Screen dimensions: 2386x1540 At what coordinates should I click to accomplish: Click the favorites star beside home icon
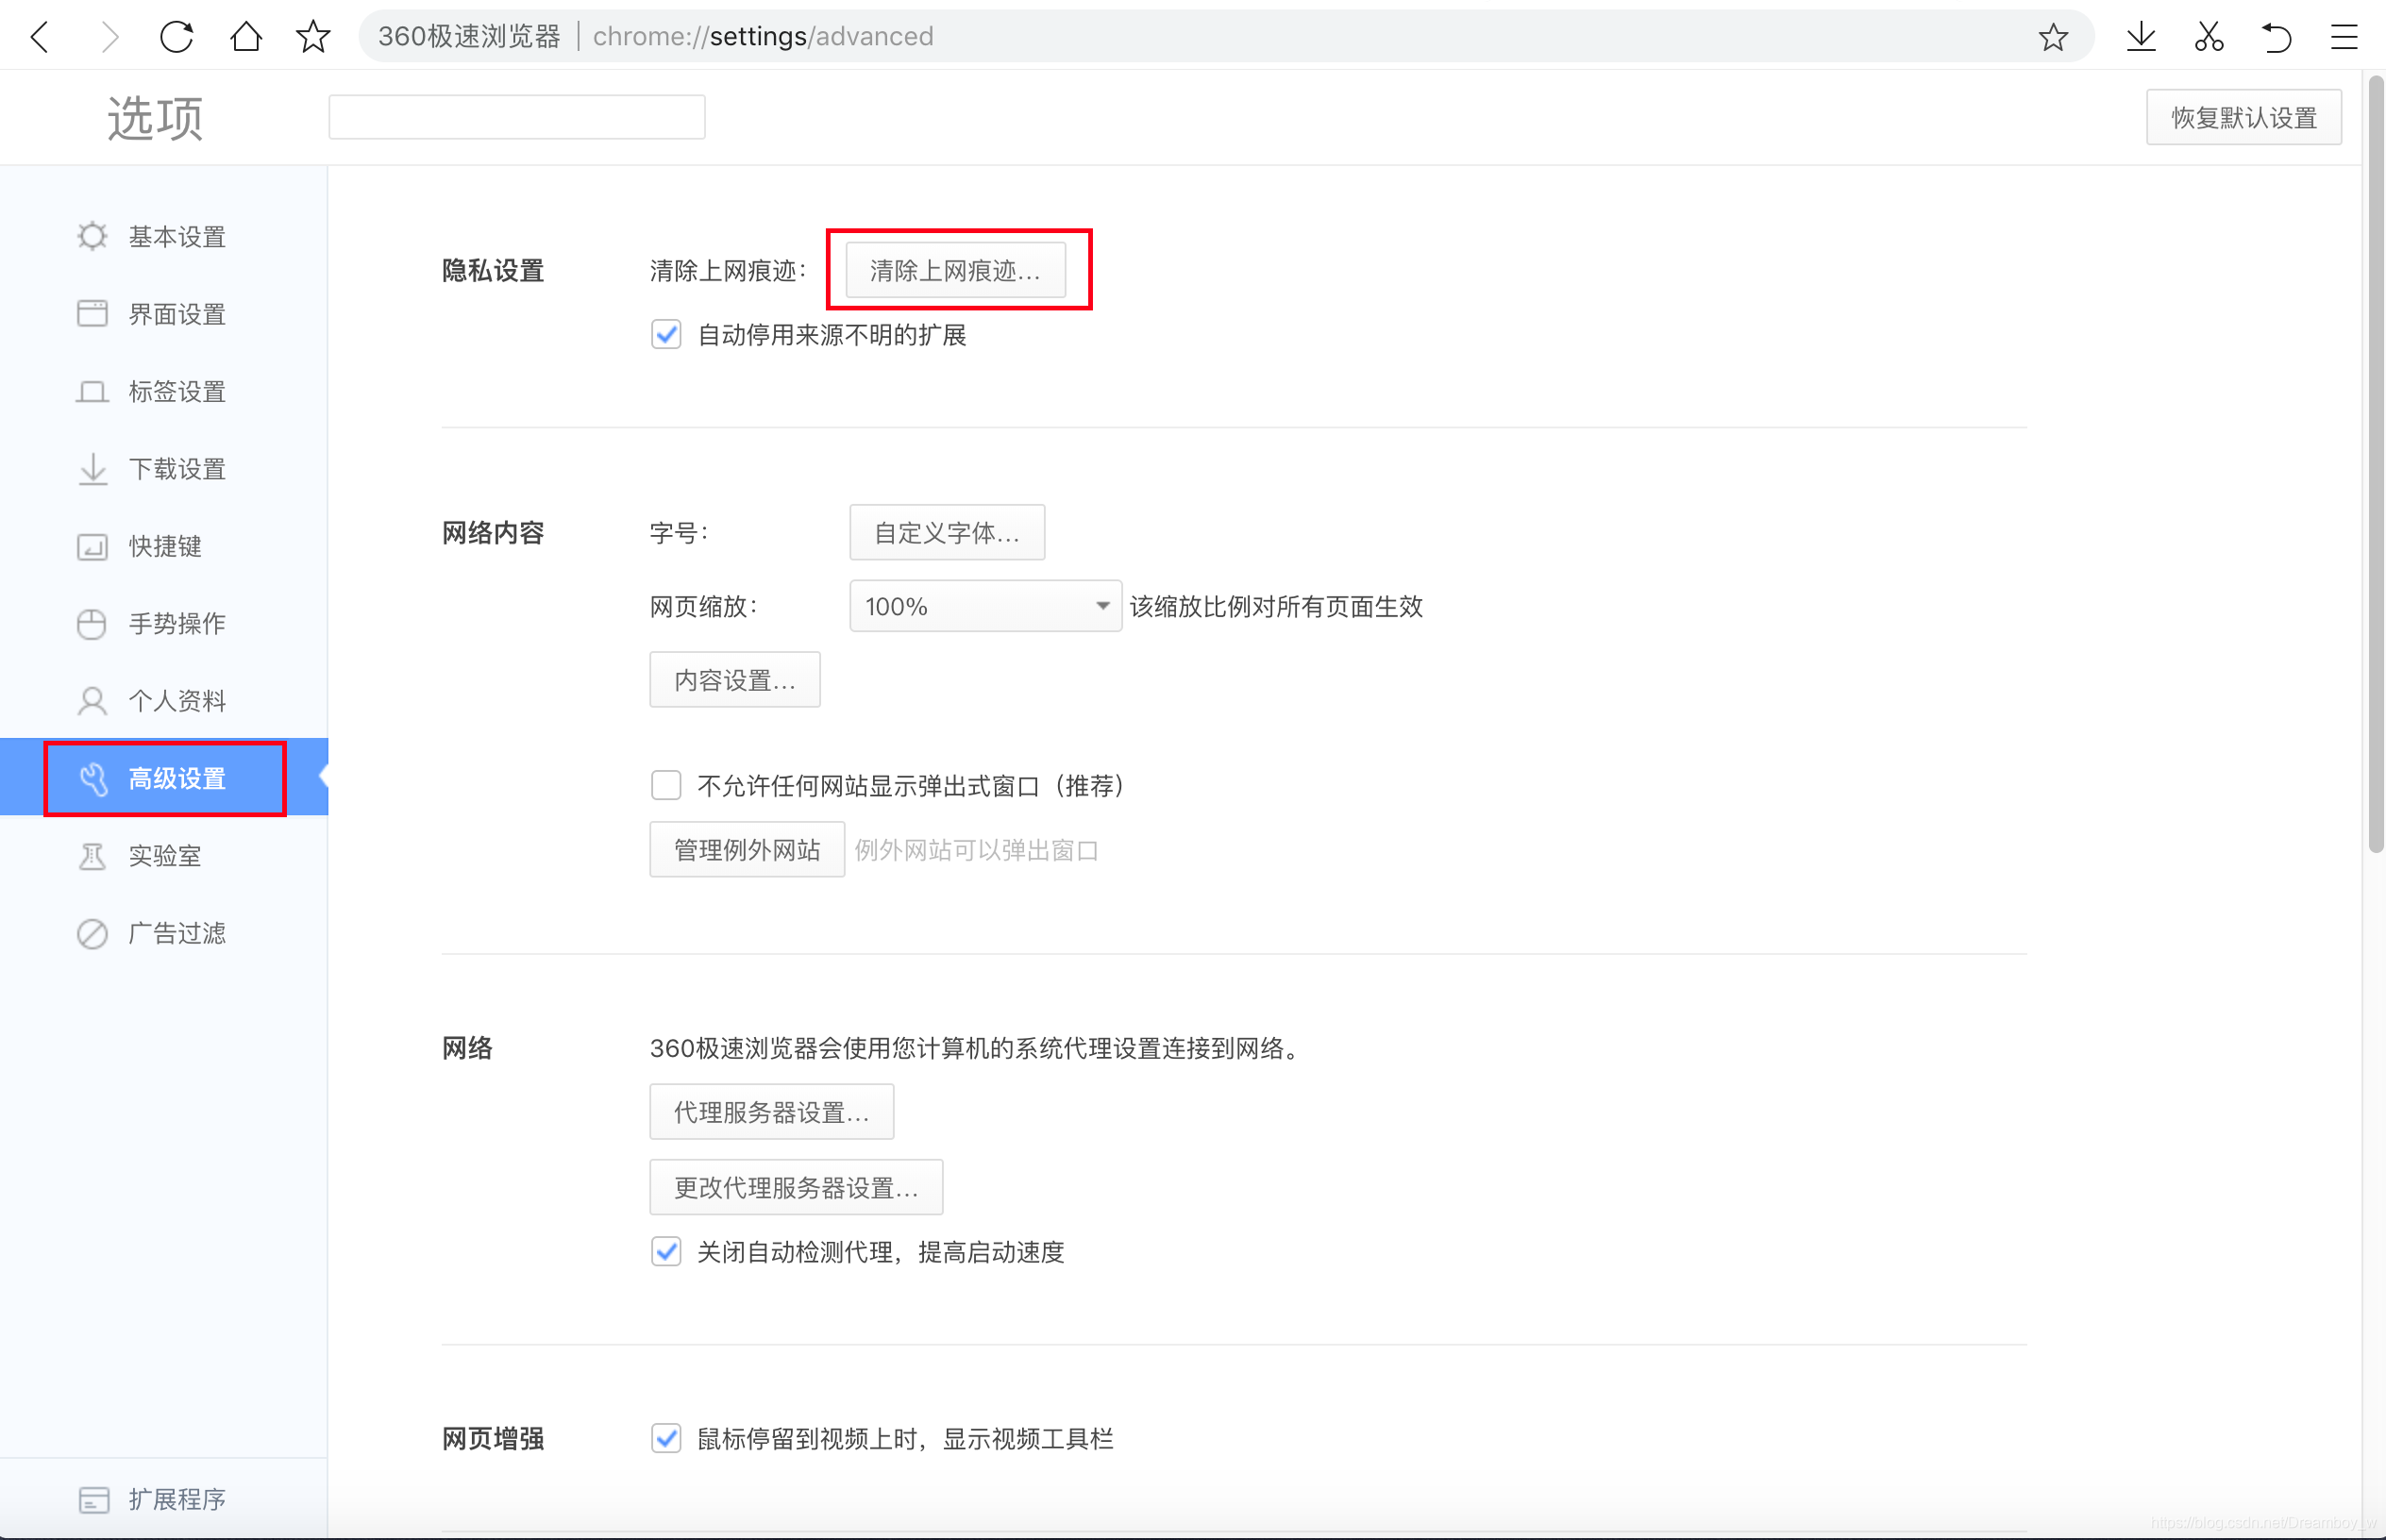[313, 37]
